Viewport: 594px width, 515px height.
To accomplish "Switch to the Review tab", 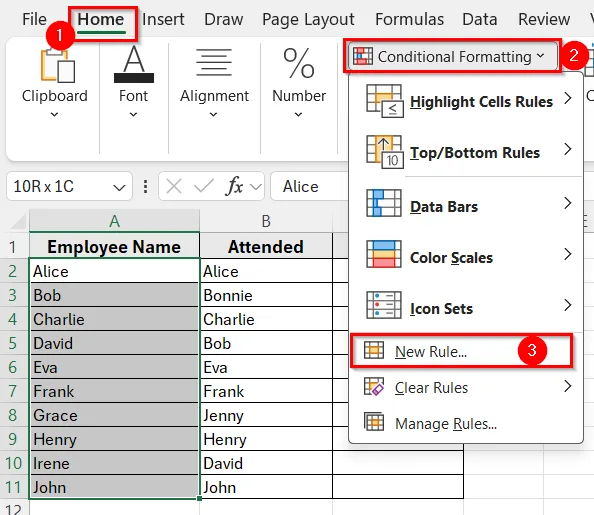I will (x=544, y=19).
